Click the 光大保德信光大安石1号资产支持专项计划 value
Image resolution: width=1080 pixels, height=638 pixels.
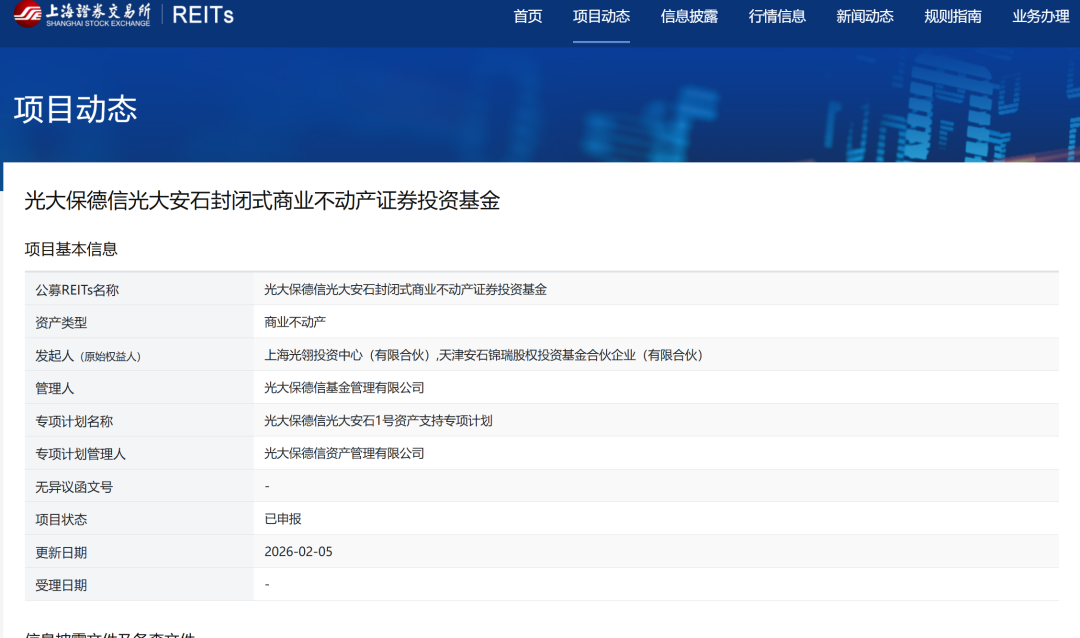(x=378, y=421)
